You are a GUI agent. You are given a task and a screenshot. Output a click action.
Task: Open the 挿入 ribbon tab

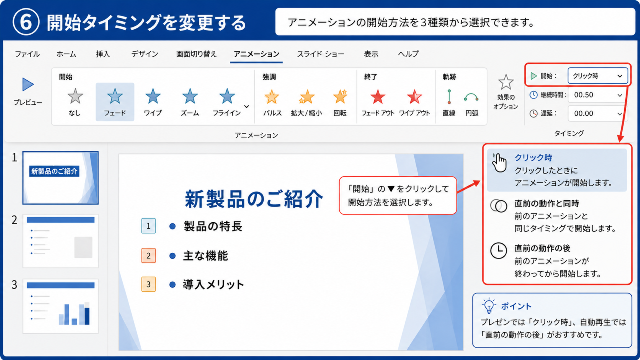(x=103, y=54)
